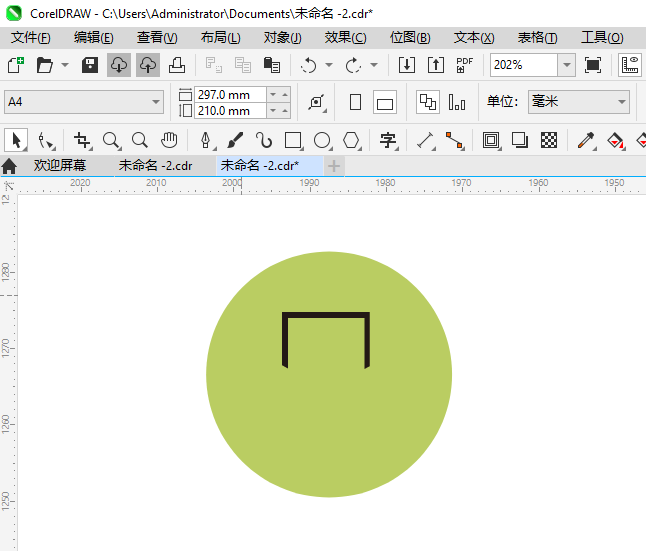Expand the open-file dropdown arrow
Viewport: 646px width, 551px height.
[65, 65]
